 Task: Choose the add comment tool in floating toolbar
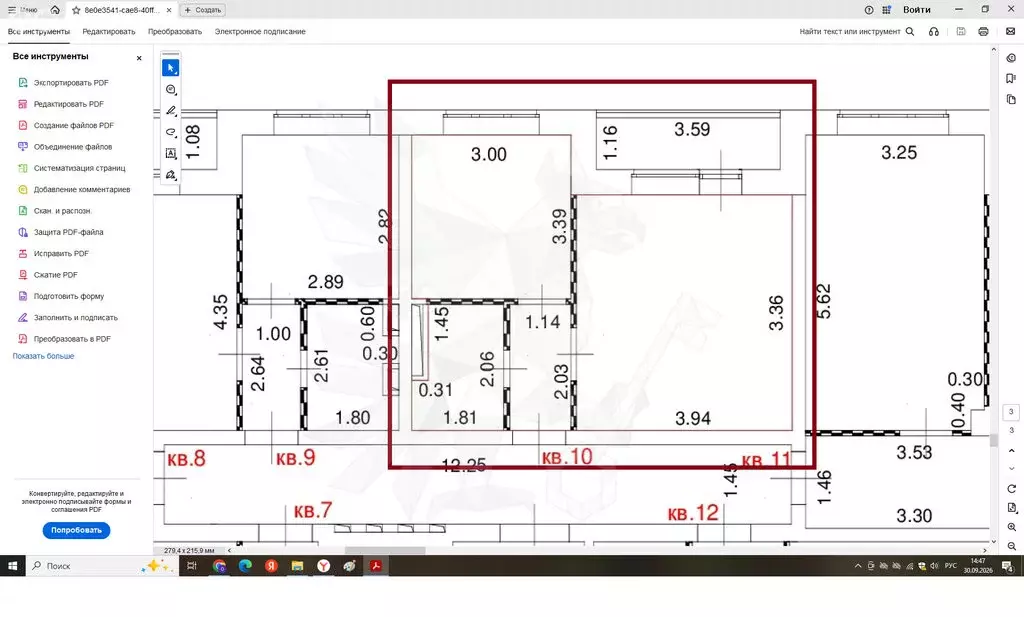(170, 89)
